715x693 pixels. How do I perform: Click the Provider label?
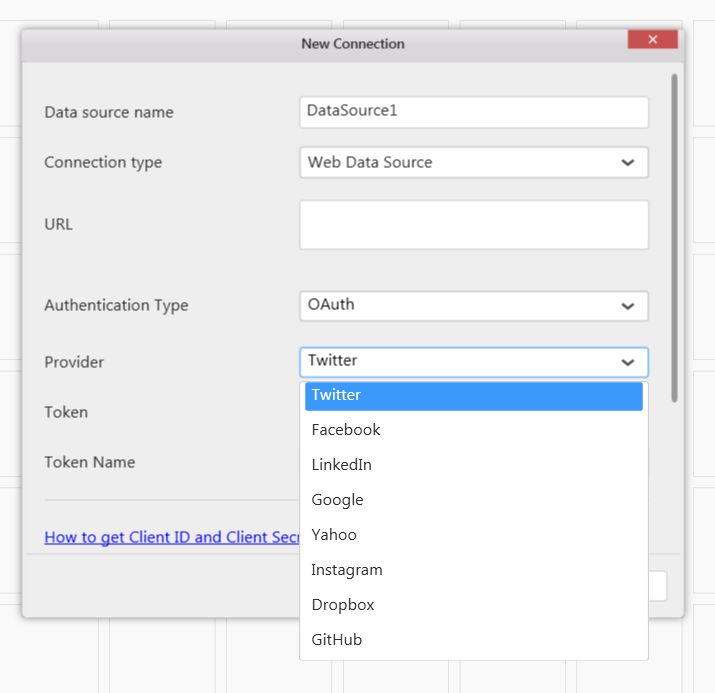(x=74, y=362)
